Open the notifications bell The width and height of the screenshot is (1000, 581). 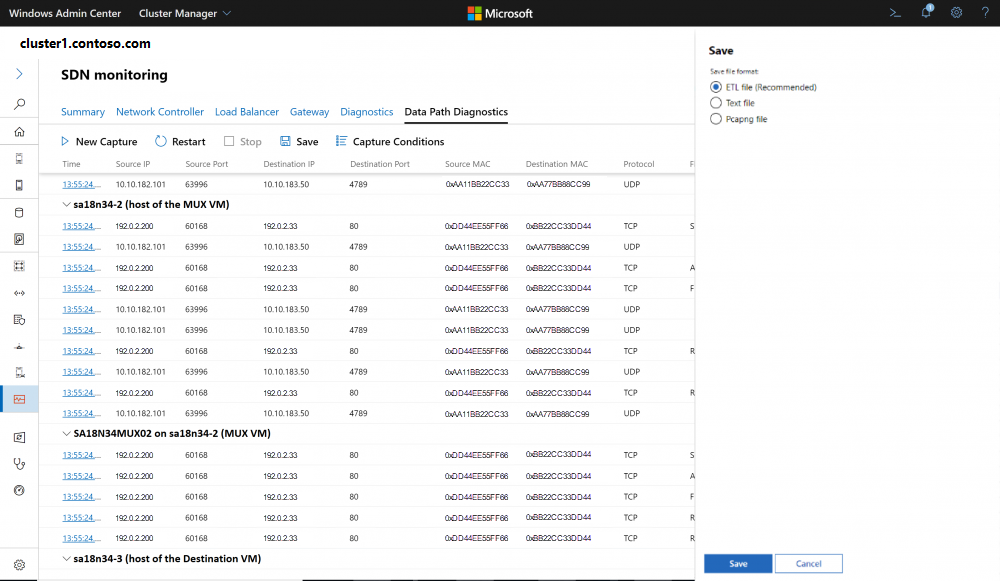[926, 12]
